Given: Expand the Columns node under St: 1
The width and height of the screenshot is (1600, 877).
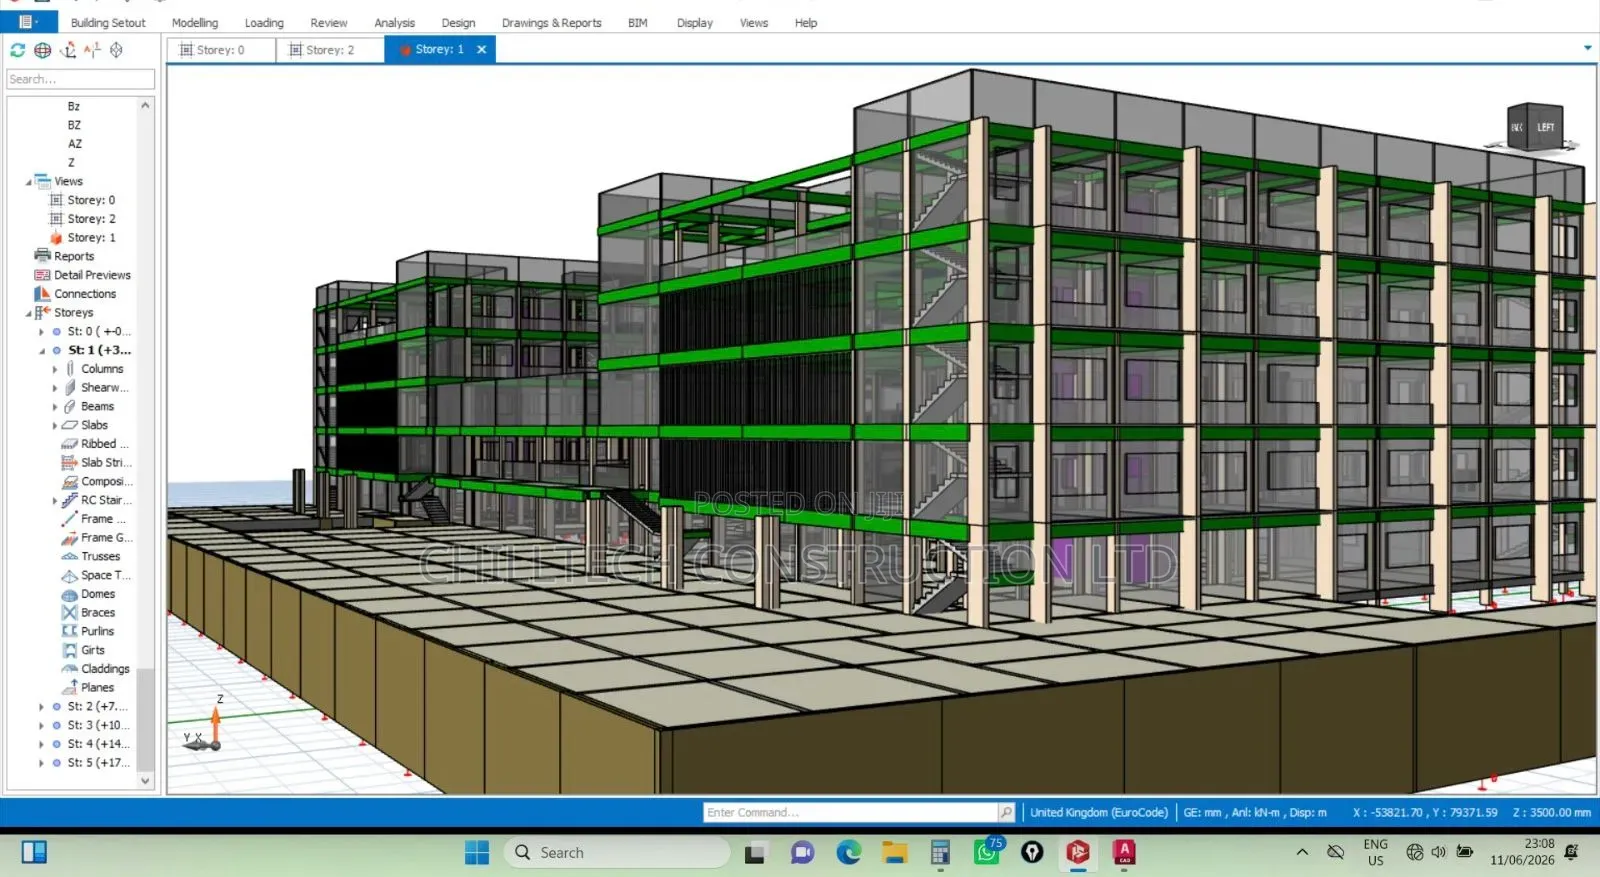Looking at the screenshot, I should pos(55,370).
